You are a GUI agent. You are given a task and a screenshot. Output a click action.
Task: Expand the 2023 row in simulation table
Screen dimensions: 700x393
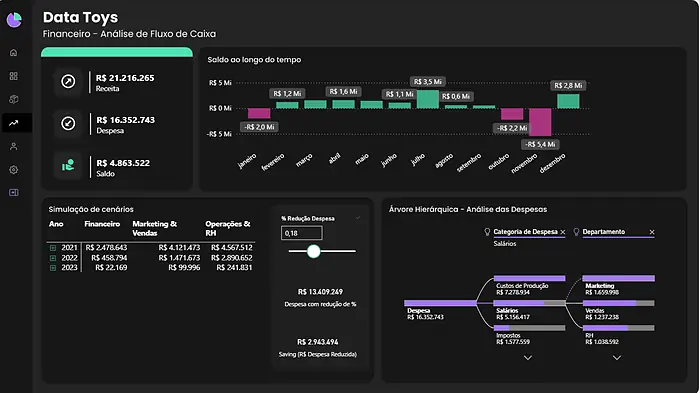click(x=53, y=268)
